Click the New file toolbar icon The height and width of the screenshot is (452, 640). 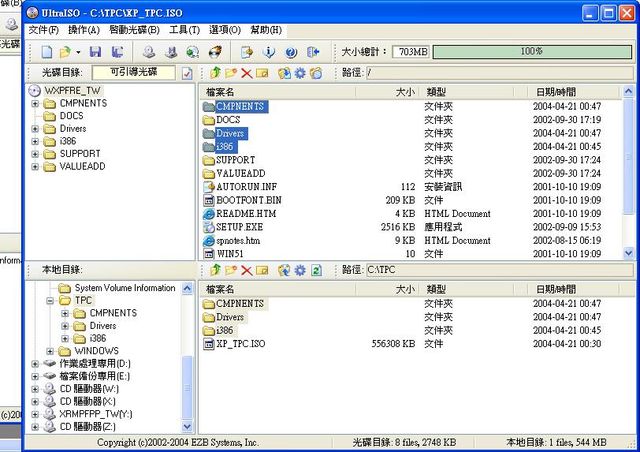point(47,52)
